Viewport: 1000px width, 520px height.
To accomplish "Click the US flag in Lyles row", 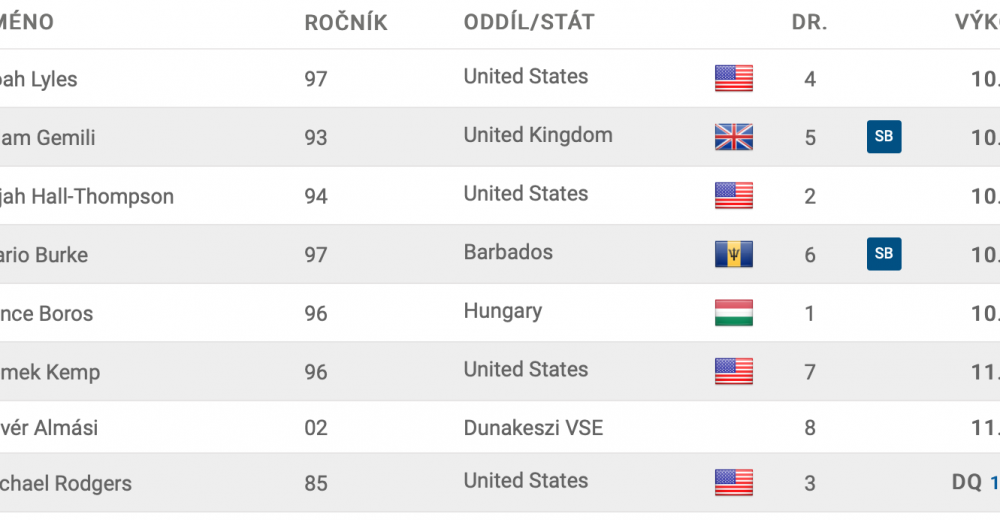I will (x=733, y=78).
